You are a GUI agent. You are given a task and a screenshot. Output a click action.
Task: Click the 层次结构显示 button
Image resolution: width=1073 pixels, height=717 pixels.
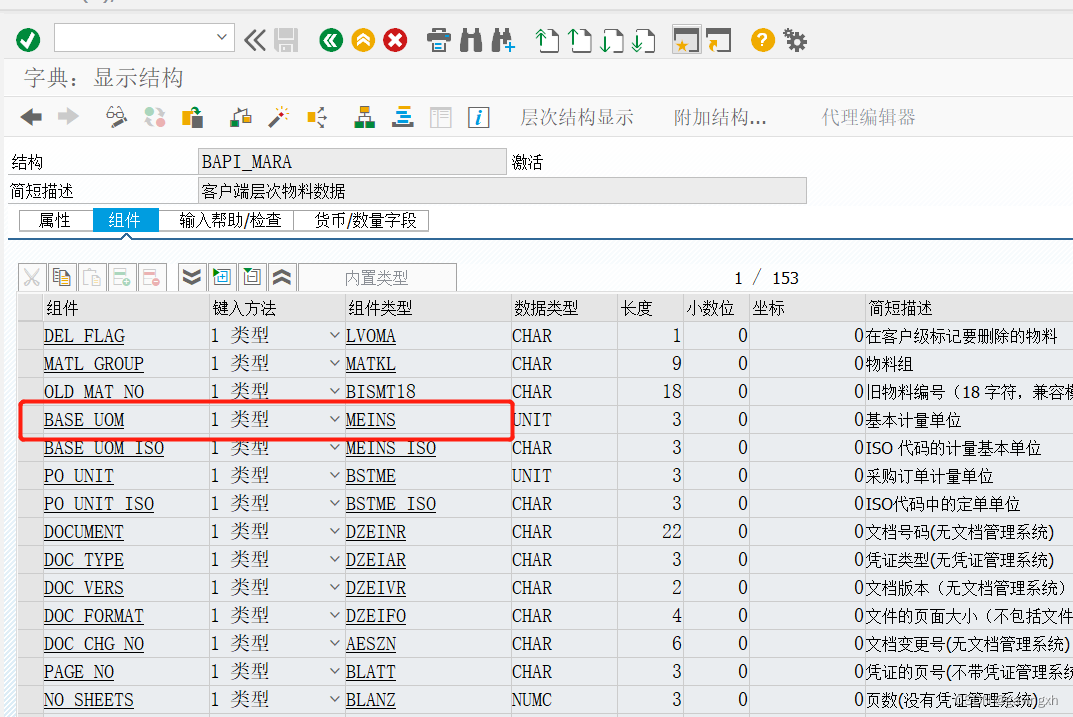point(576,118)
